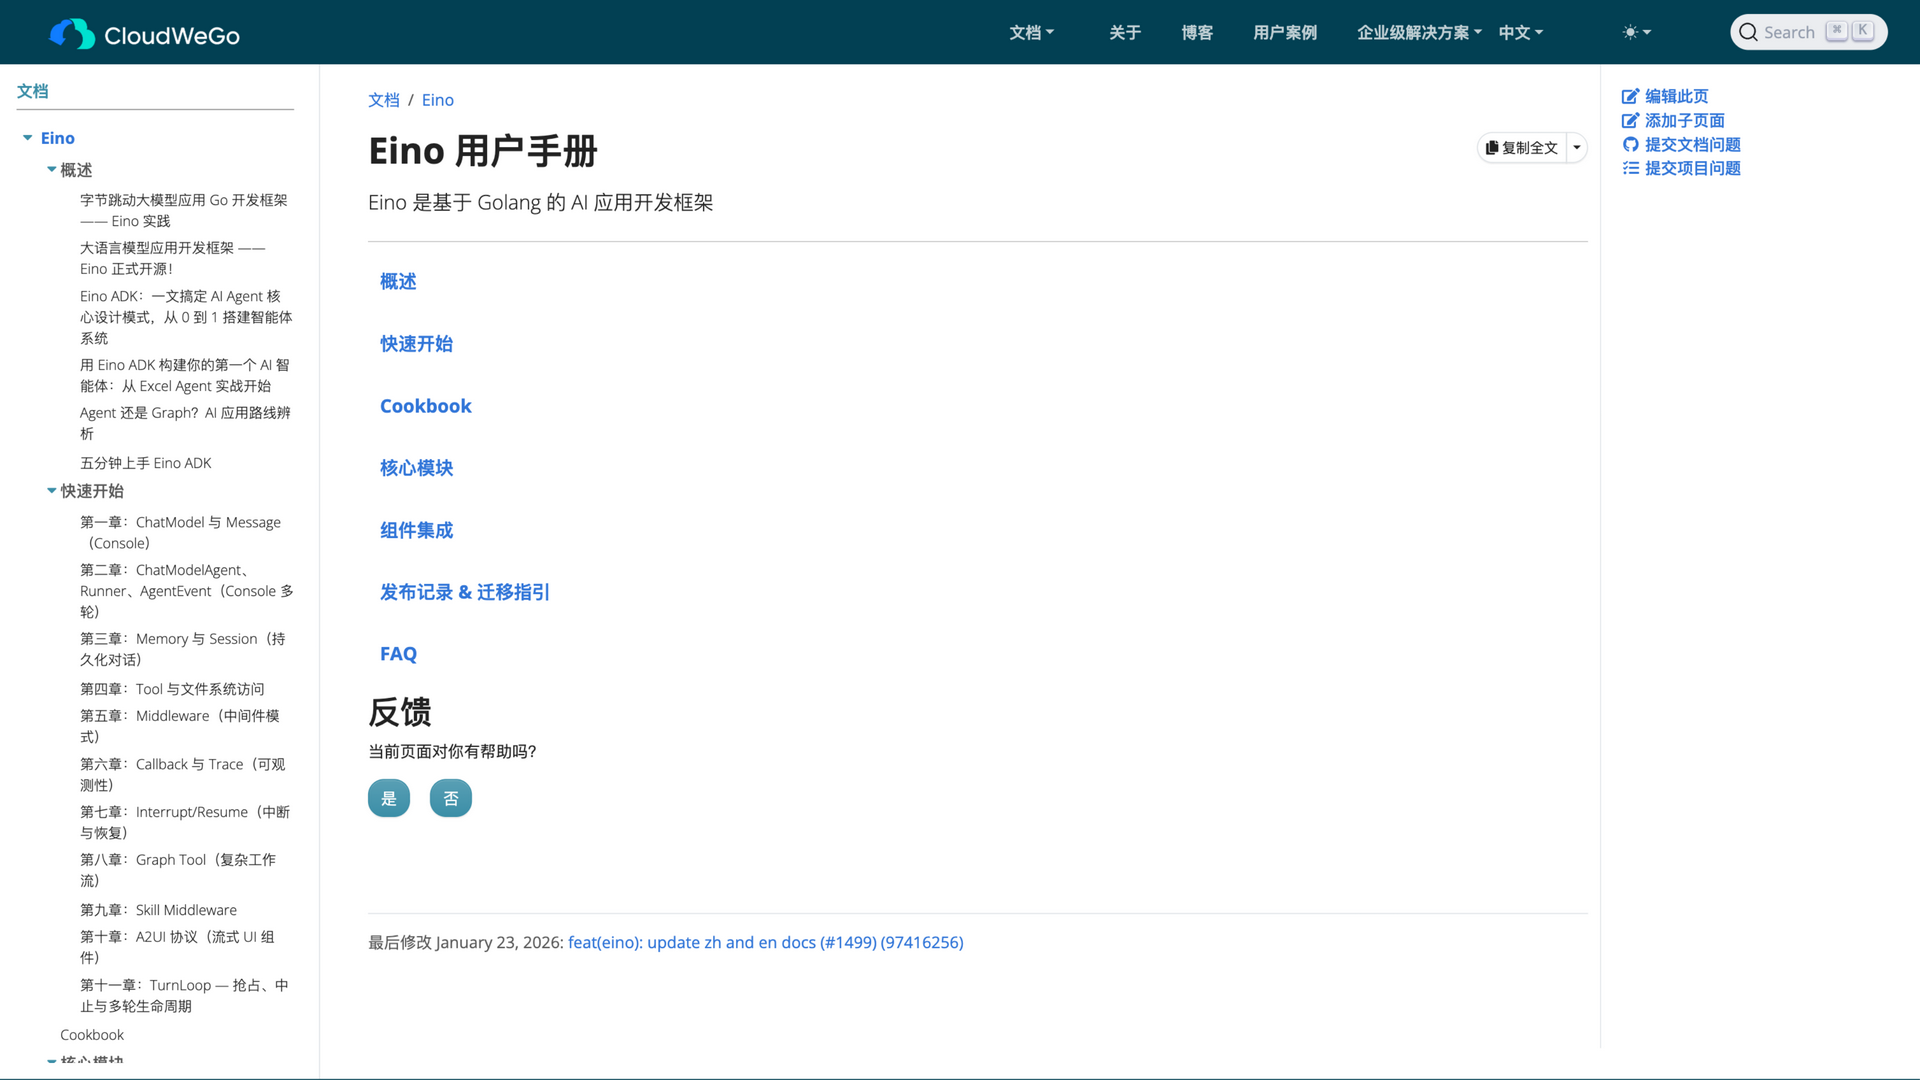Viewport: 1920px width, 1080px height.
Task: Open the Cookbook link in main content
Action: (x=426, y=406)
